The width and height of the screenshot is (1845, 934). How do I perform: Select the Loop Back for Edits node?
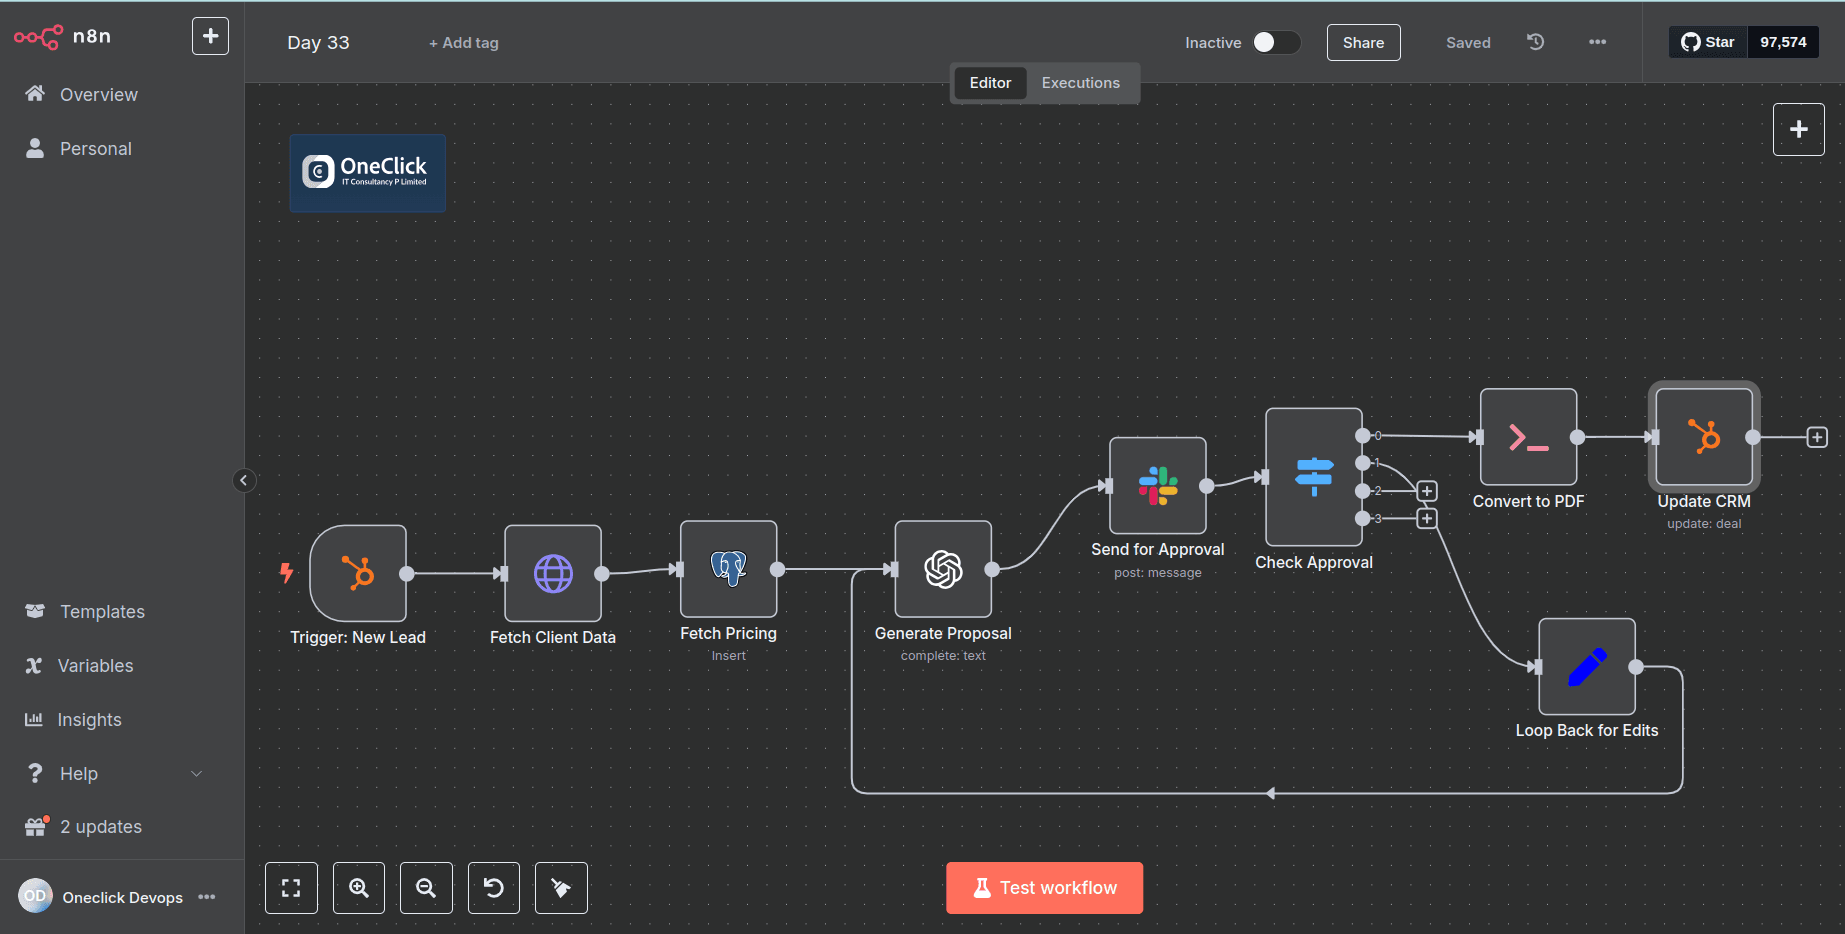coord(1587,667)
